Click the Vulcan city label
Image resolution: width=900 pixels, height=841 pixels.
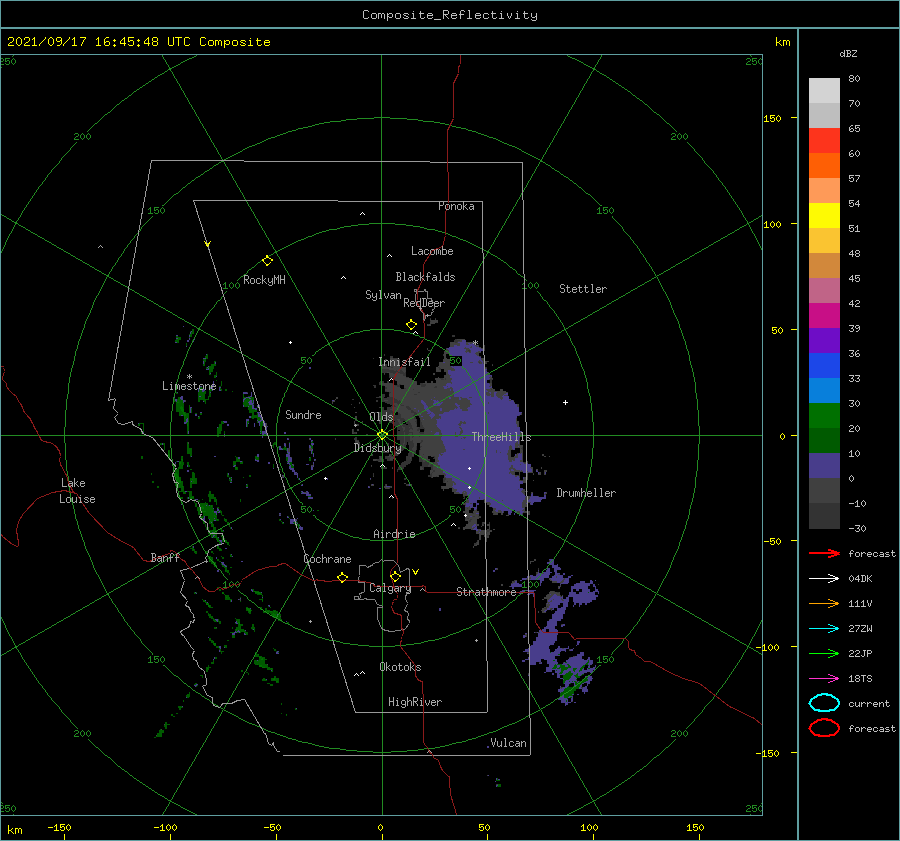click(509, 743)
